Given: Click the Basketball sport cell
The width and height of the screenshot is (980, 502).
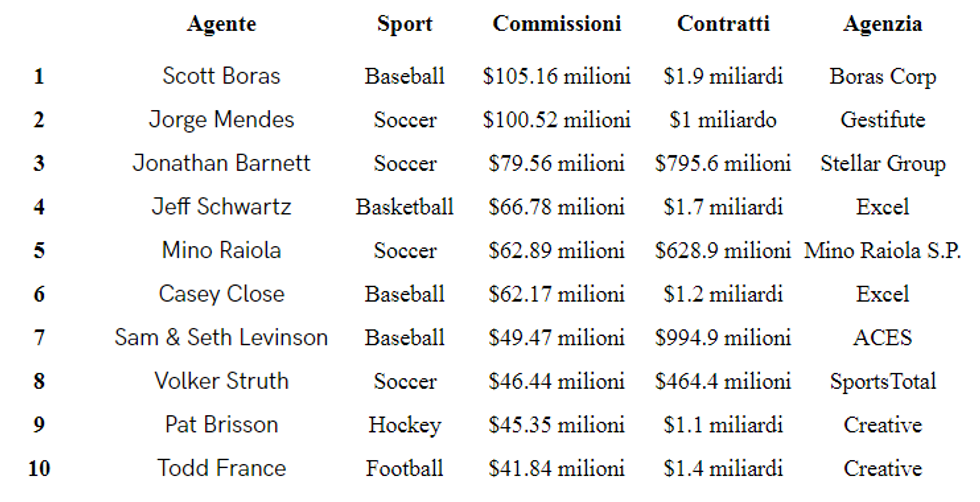Looking at the screenshot, I should [x=404, y=207].
